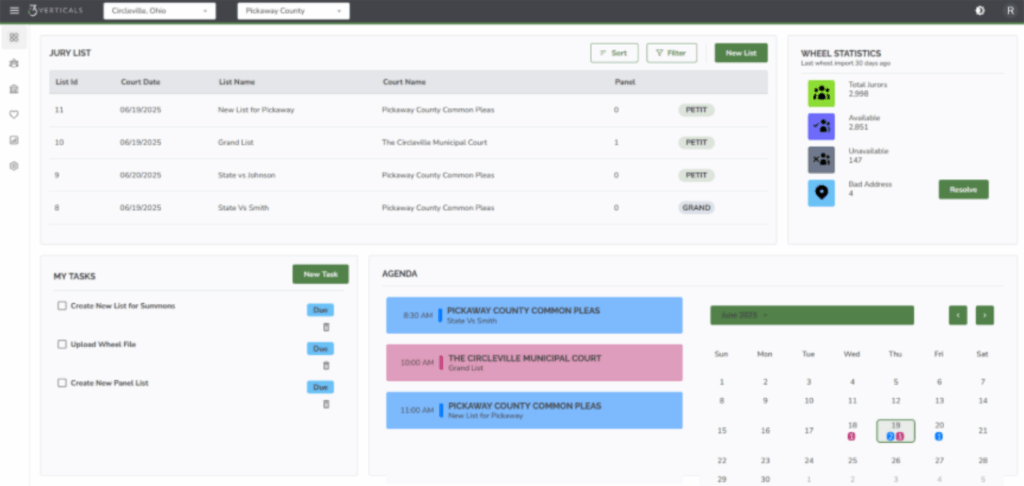Delete the Upload Wheel File task
Screen dimensions: 1024x486
pos(326,365)
